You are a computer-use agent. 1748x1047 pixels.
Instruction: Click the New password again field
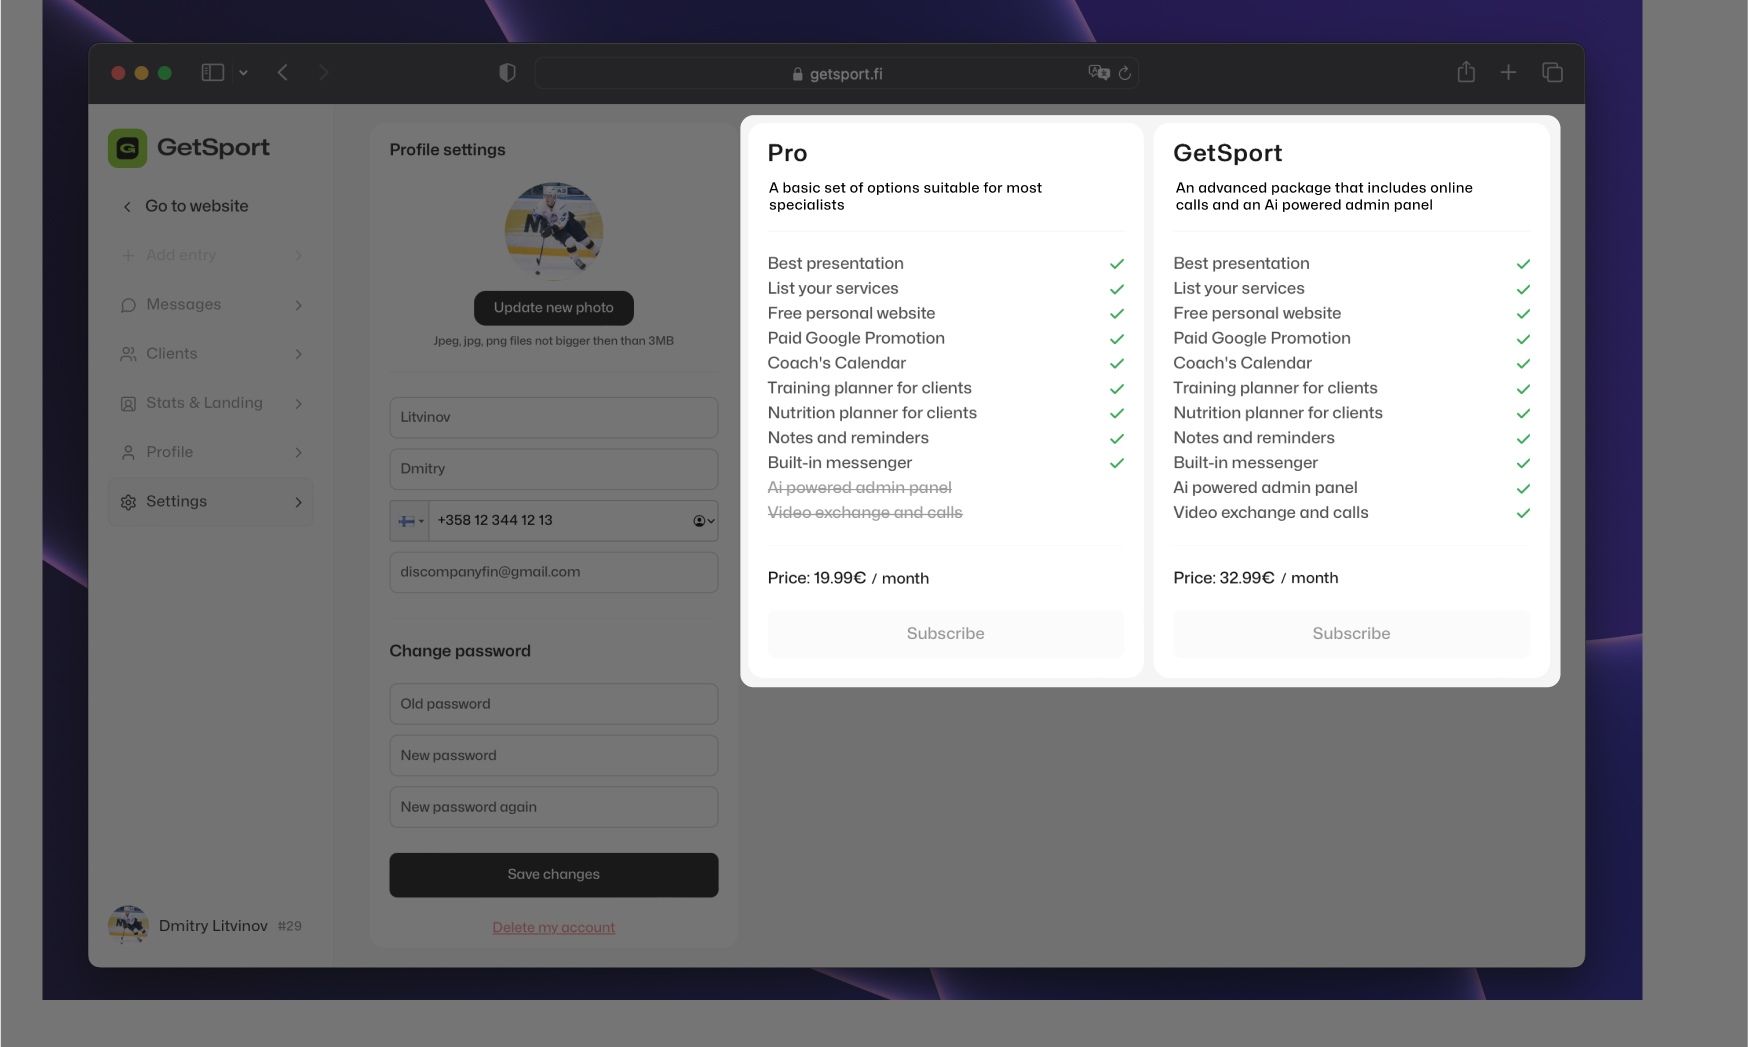click(554, 807)
